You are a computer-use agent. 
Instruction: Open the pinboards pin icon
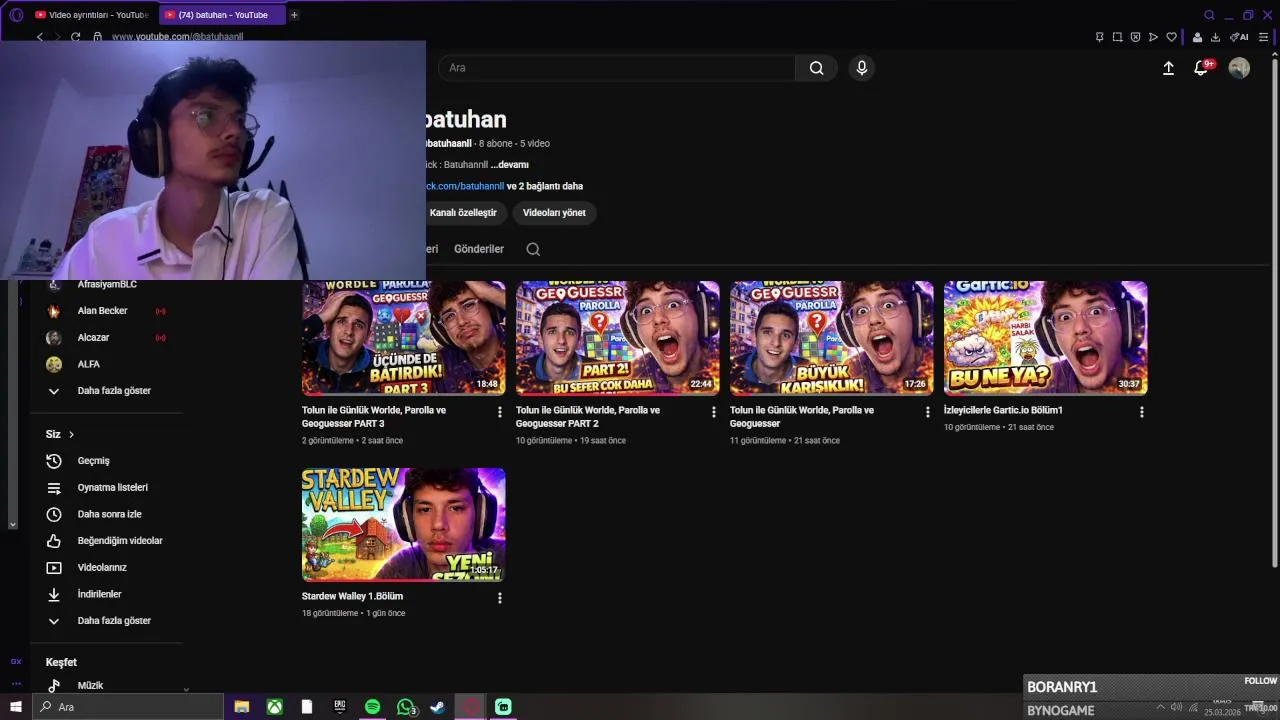click(x=1099, y=37)
